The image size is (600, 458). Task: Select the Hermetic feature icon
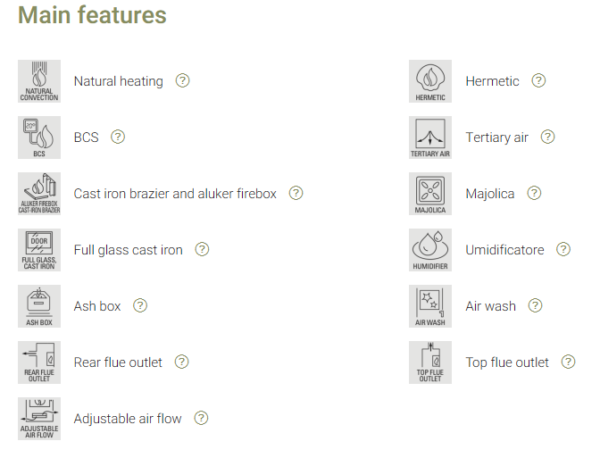[431, 81]
